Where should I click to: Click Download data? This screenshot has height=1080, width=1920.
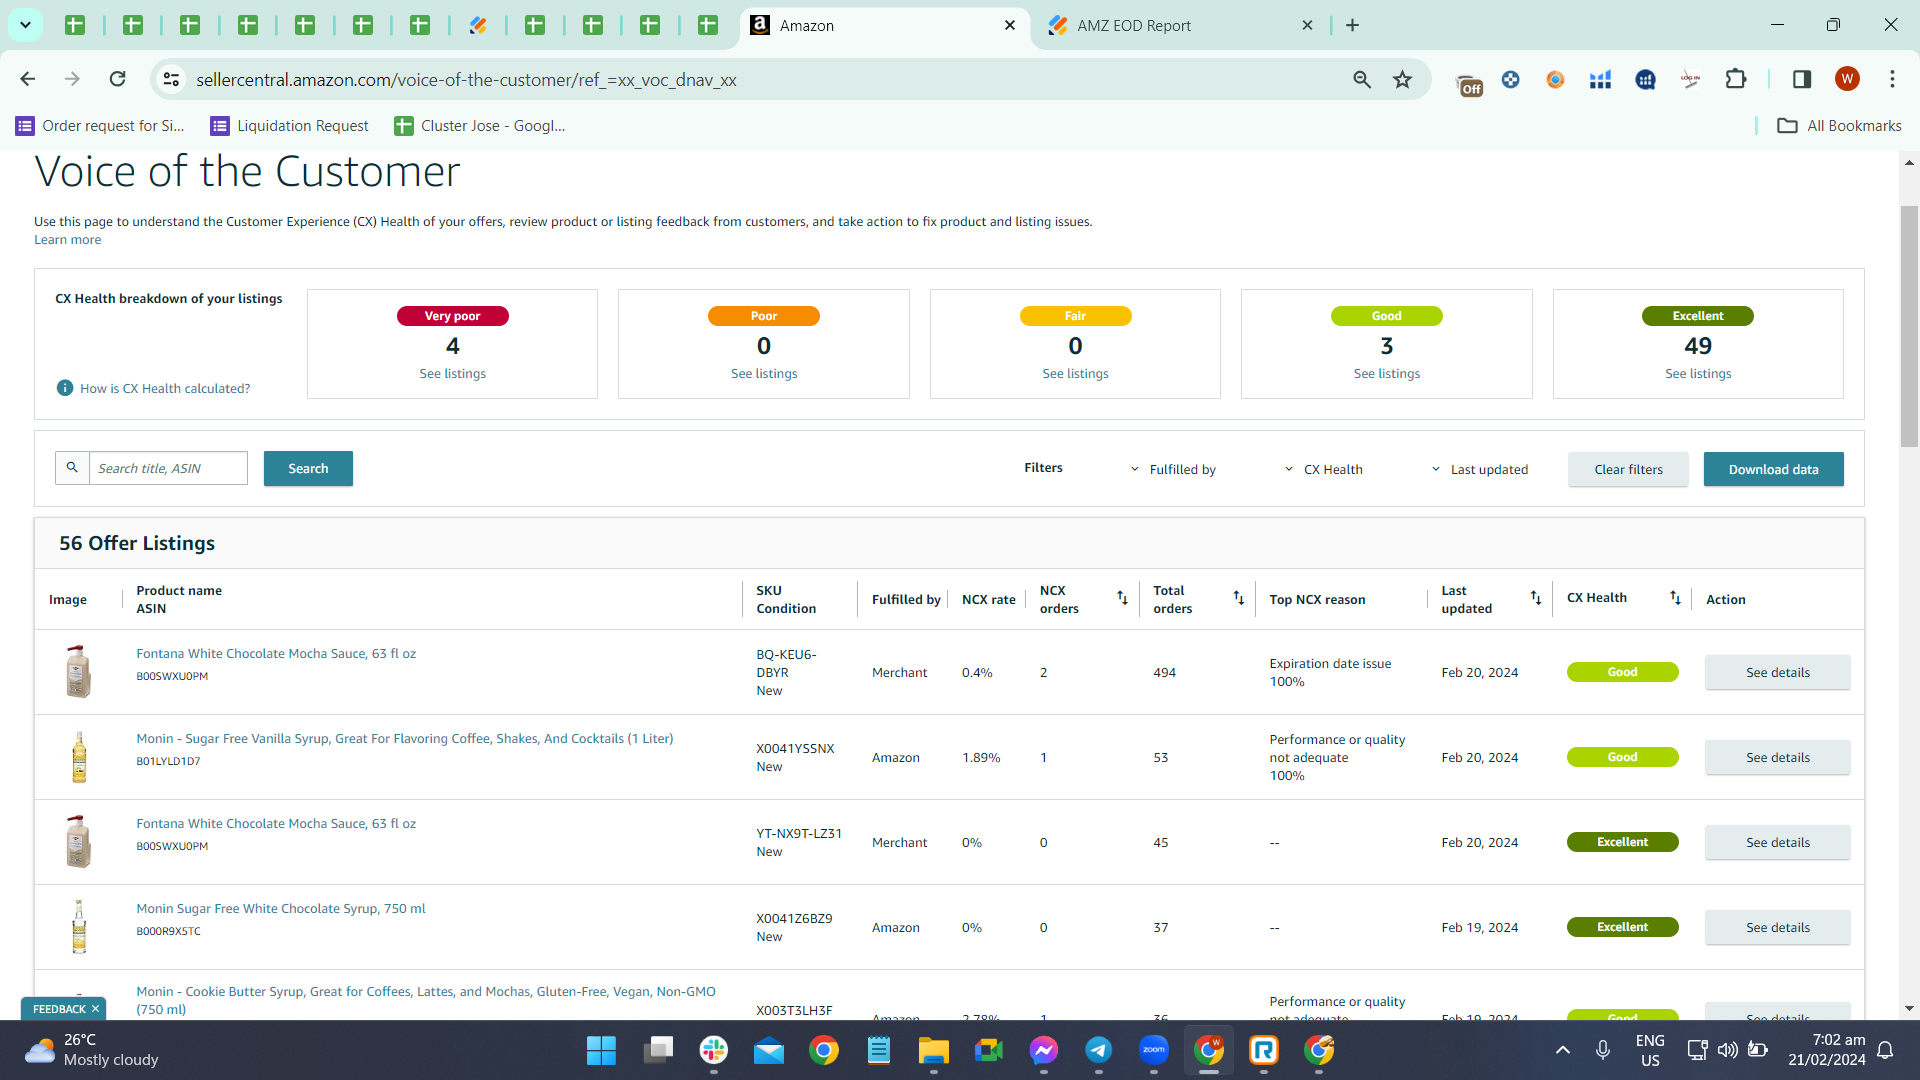click(1773, 469)
